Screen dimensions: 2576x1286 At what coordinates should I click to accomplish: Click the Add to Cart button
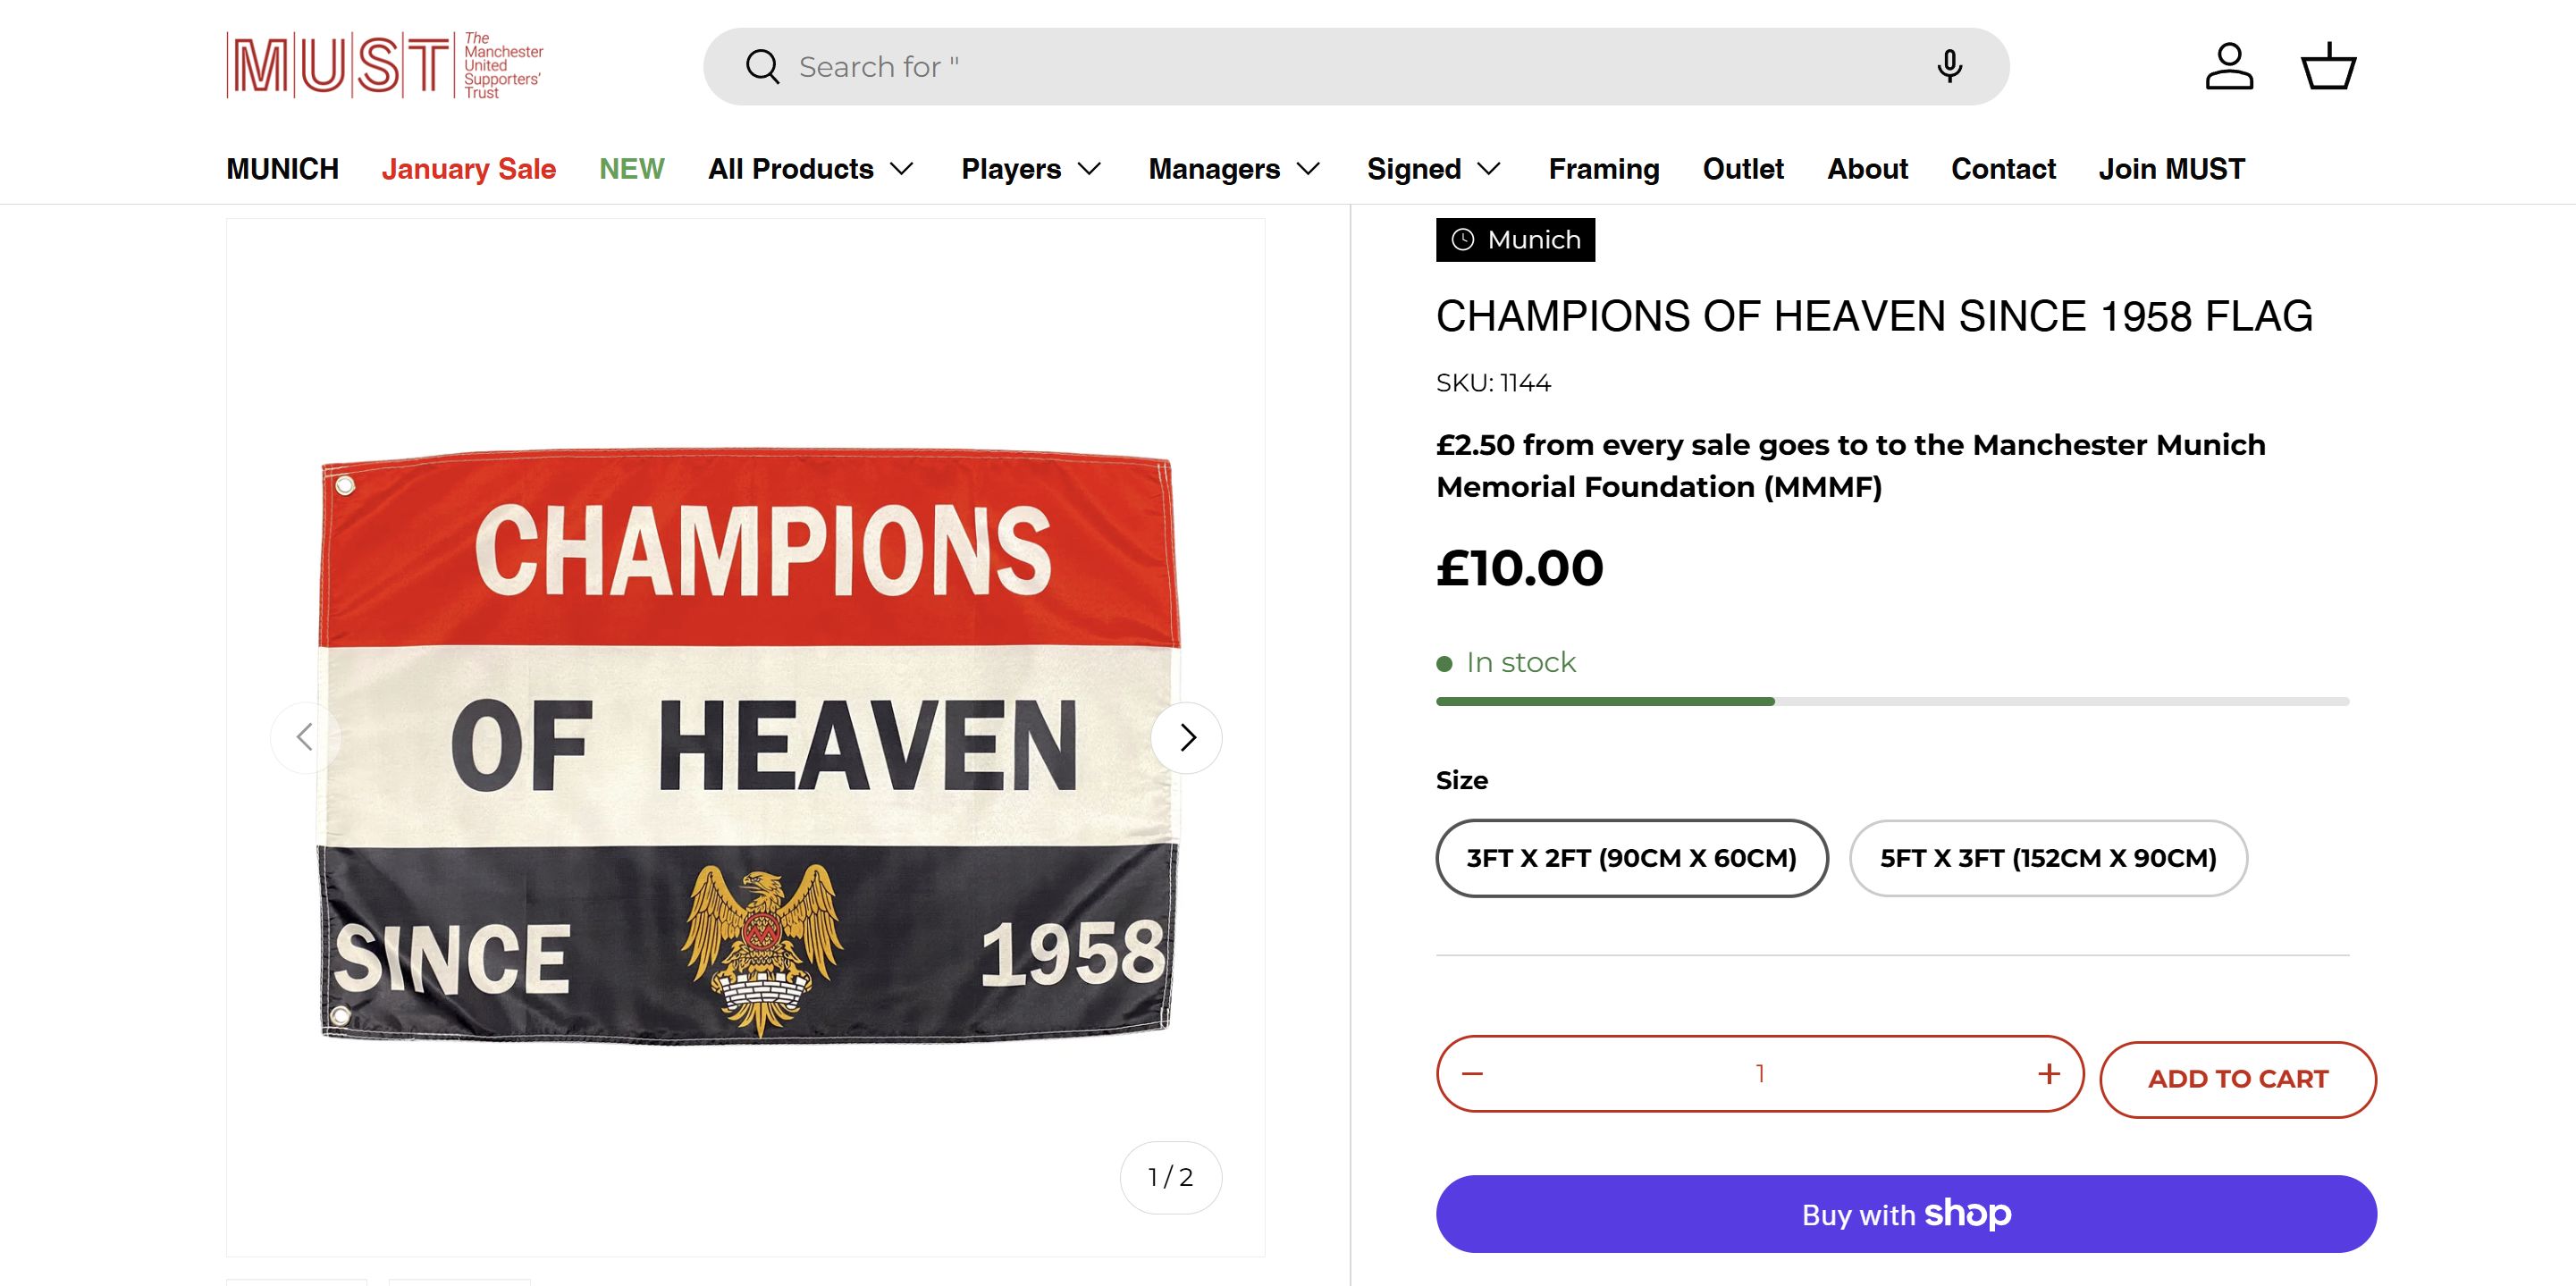click(x=2237, y=1079)
